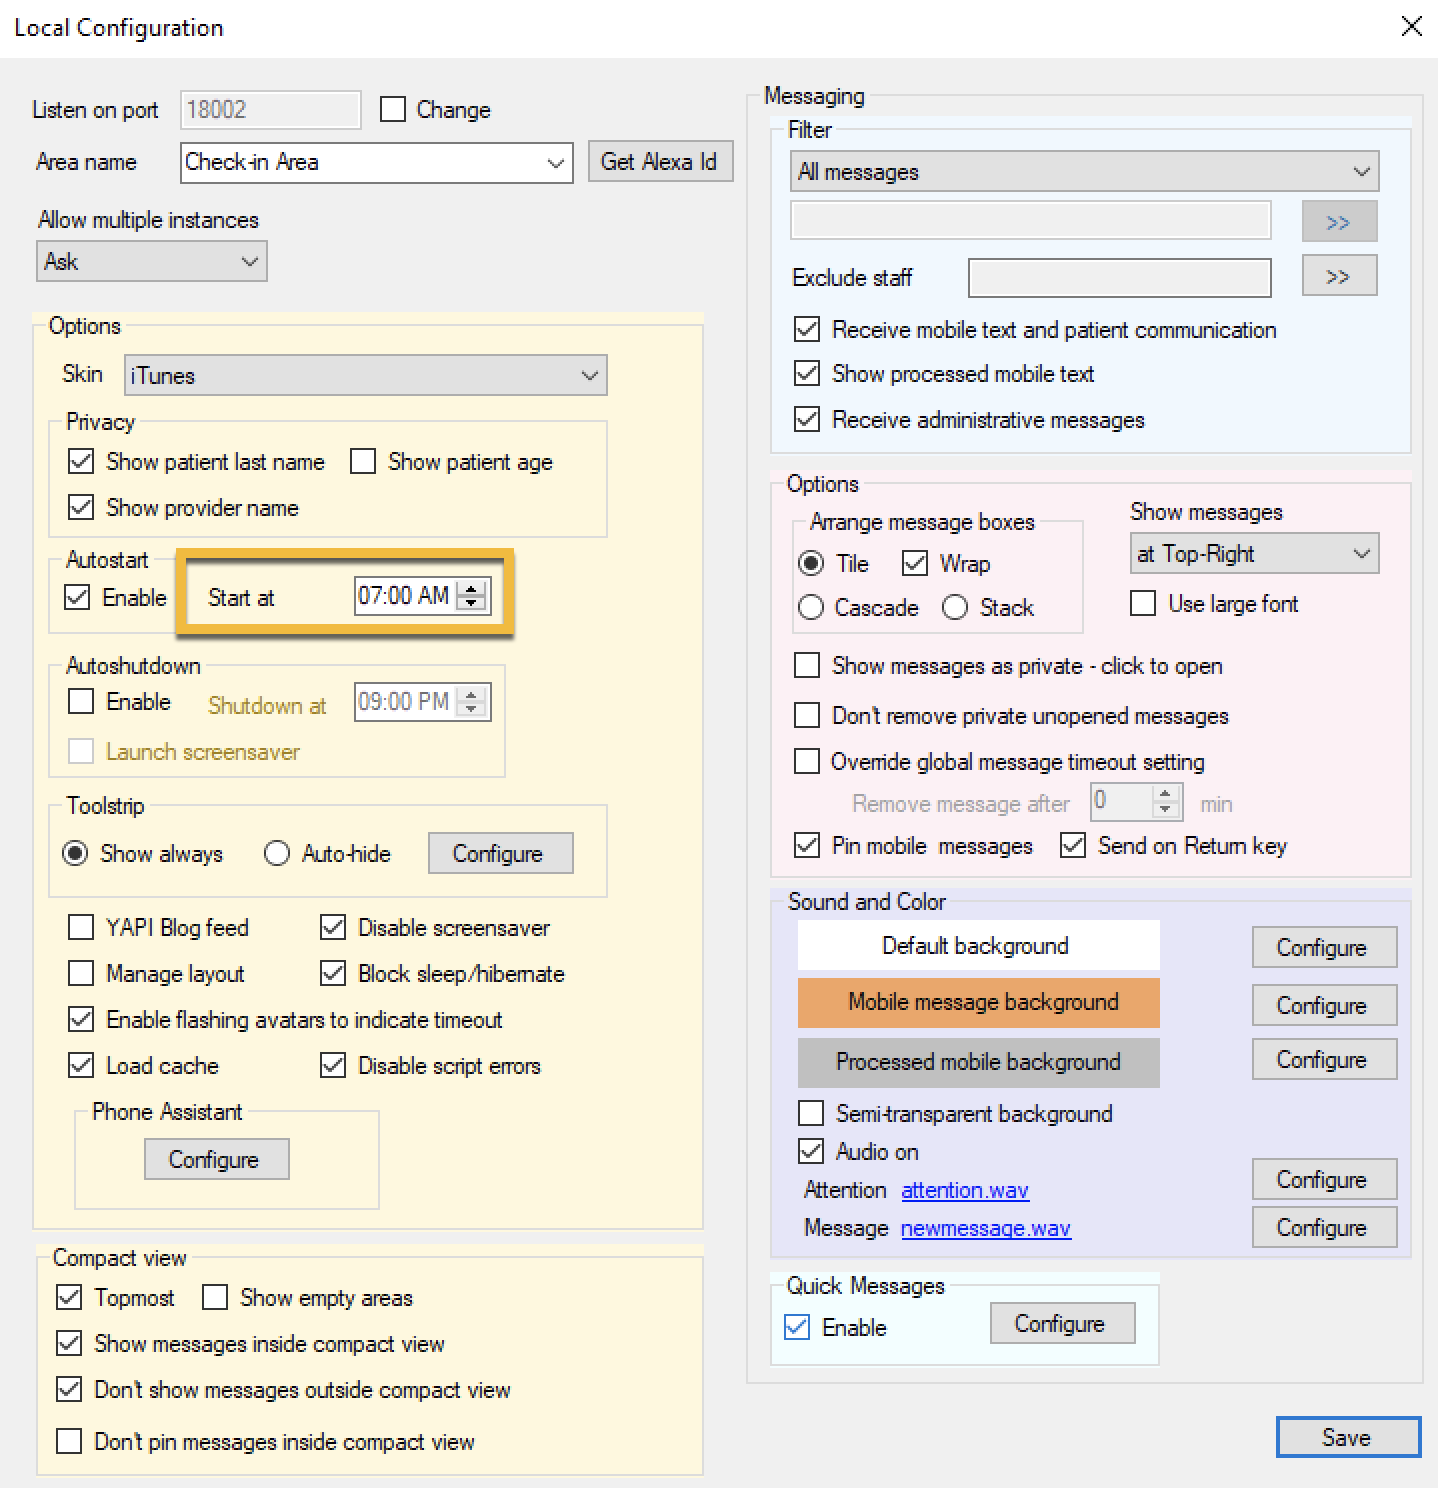The image size is (1438, 1488).
Task: Uncheck the Autostart Enable checkbox
Action: click(x=77, y=597)
